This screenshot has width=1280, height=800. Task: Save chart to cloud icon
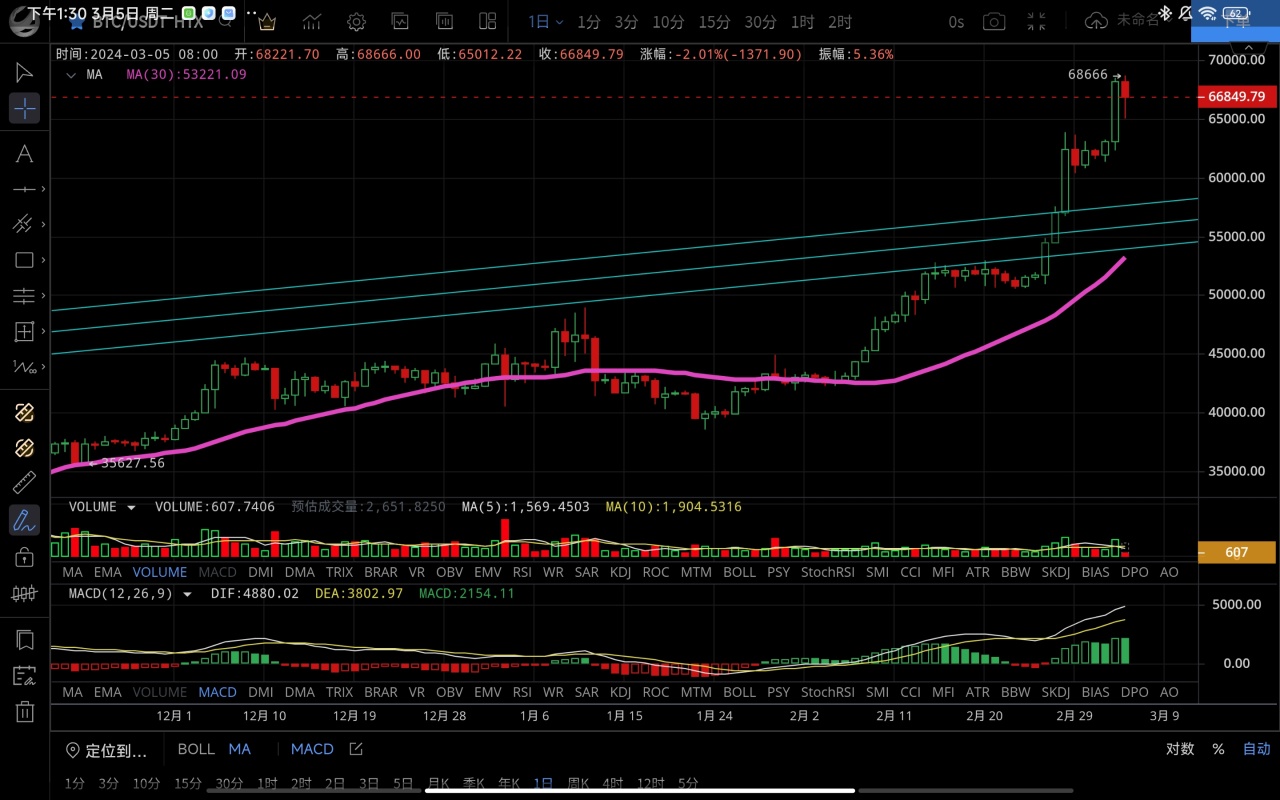(x=1096, y=21)
